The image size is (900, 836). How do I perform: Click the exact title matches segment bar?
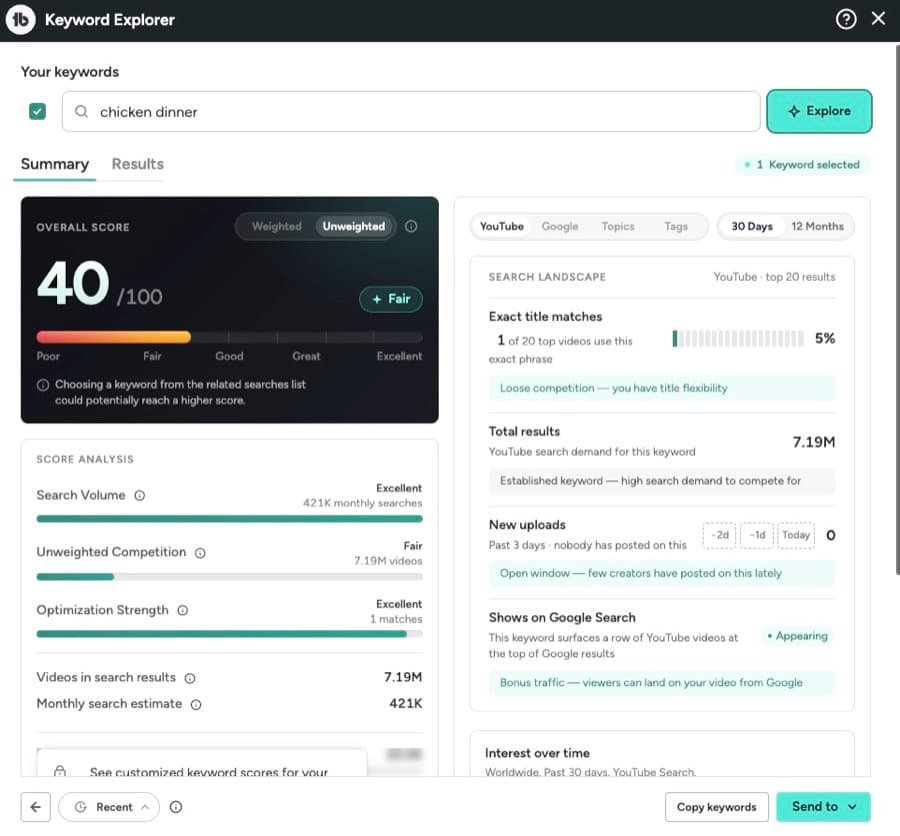(x=738, y=339)
